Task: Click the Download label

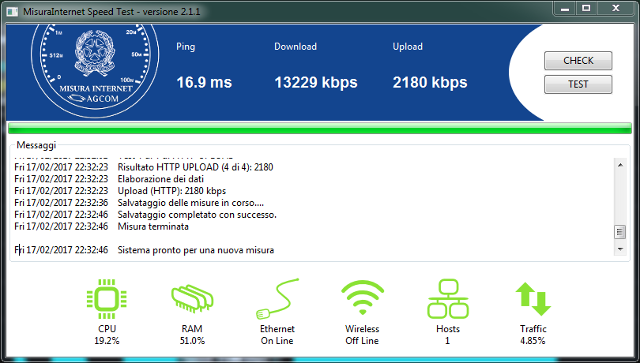Action: click(295, 47)
